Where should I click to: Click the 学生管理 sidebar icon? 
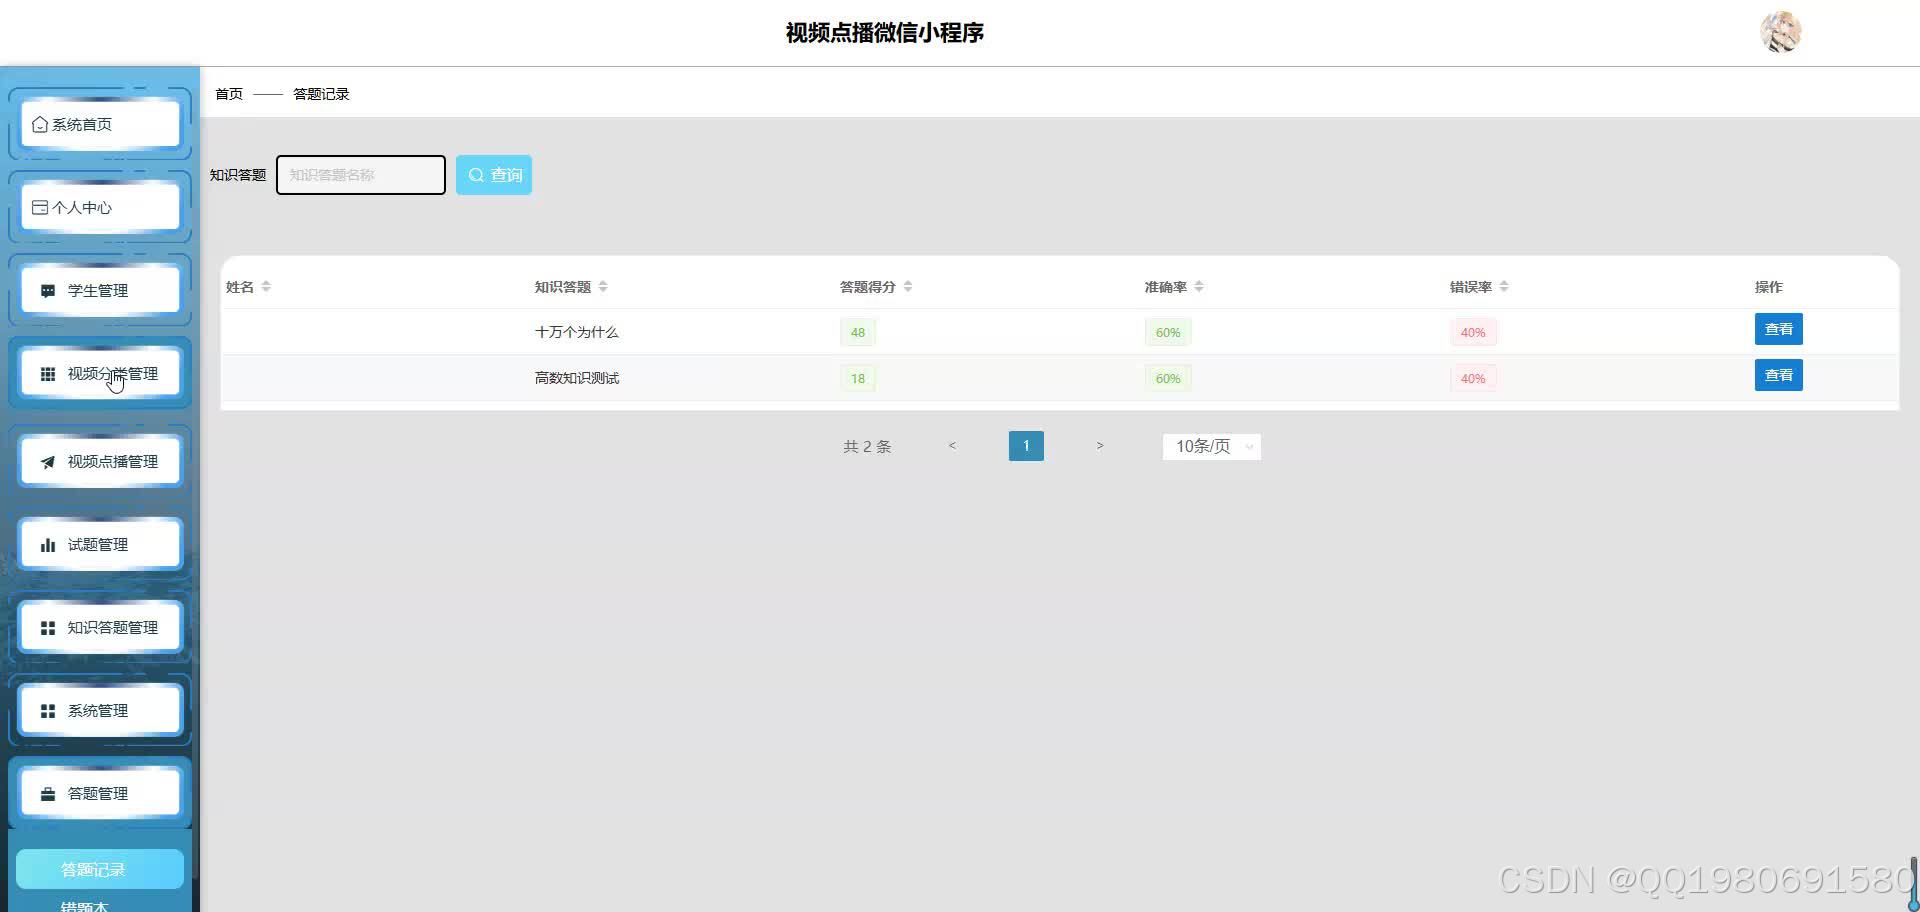pos(46,290)
